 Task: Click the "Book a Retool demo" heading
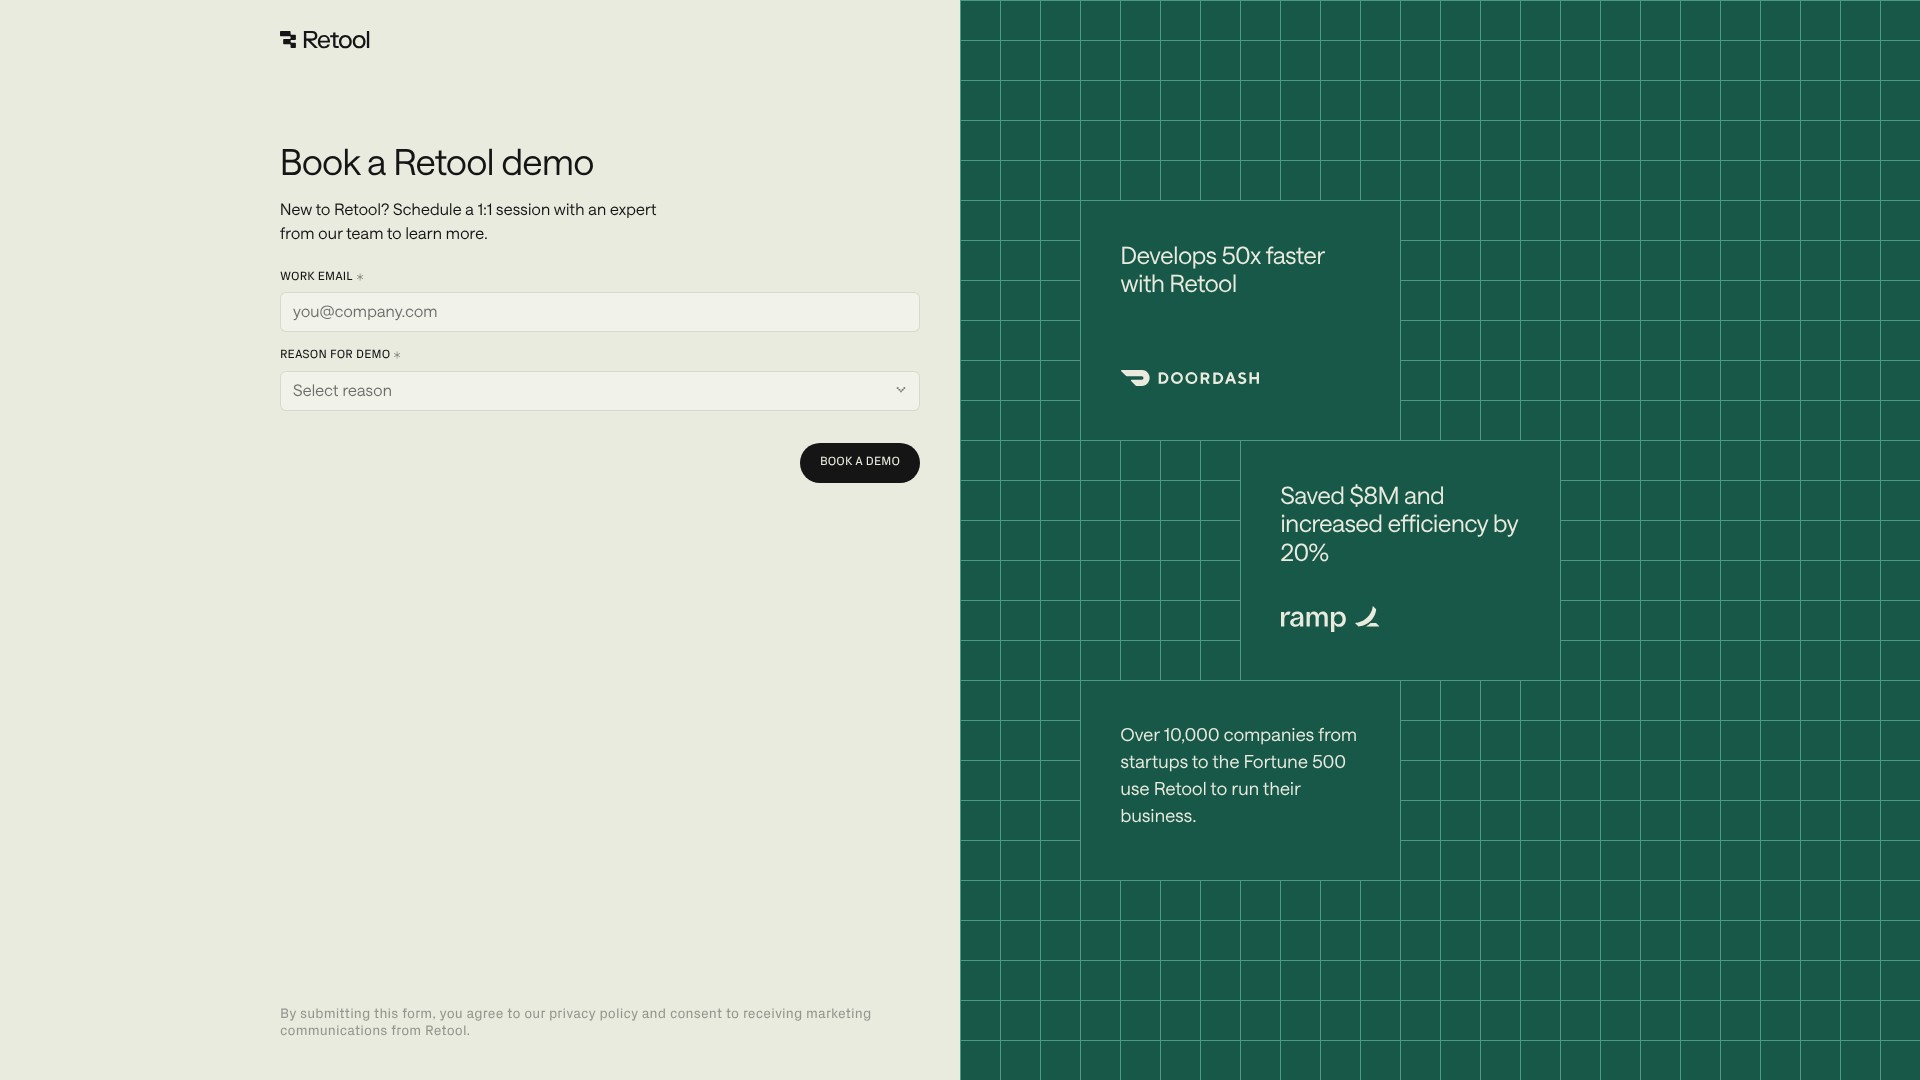pyautogui.click(x=437, y=163)
